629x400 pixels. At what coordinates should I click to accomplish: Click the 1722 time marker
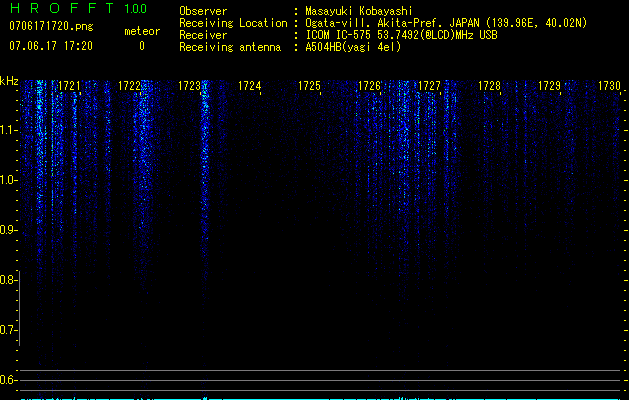(130, 86)
